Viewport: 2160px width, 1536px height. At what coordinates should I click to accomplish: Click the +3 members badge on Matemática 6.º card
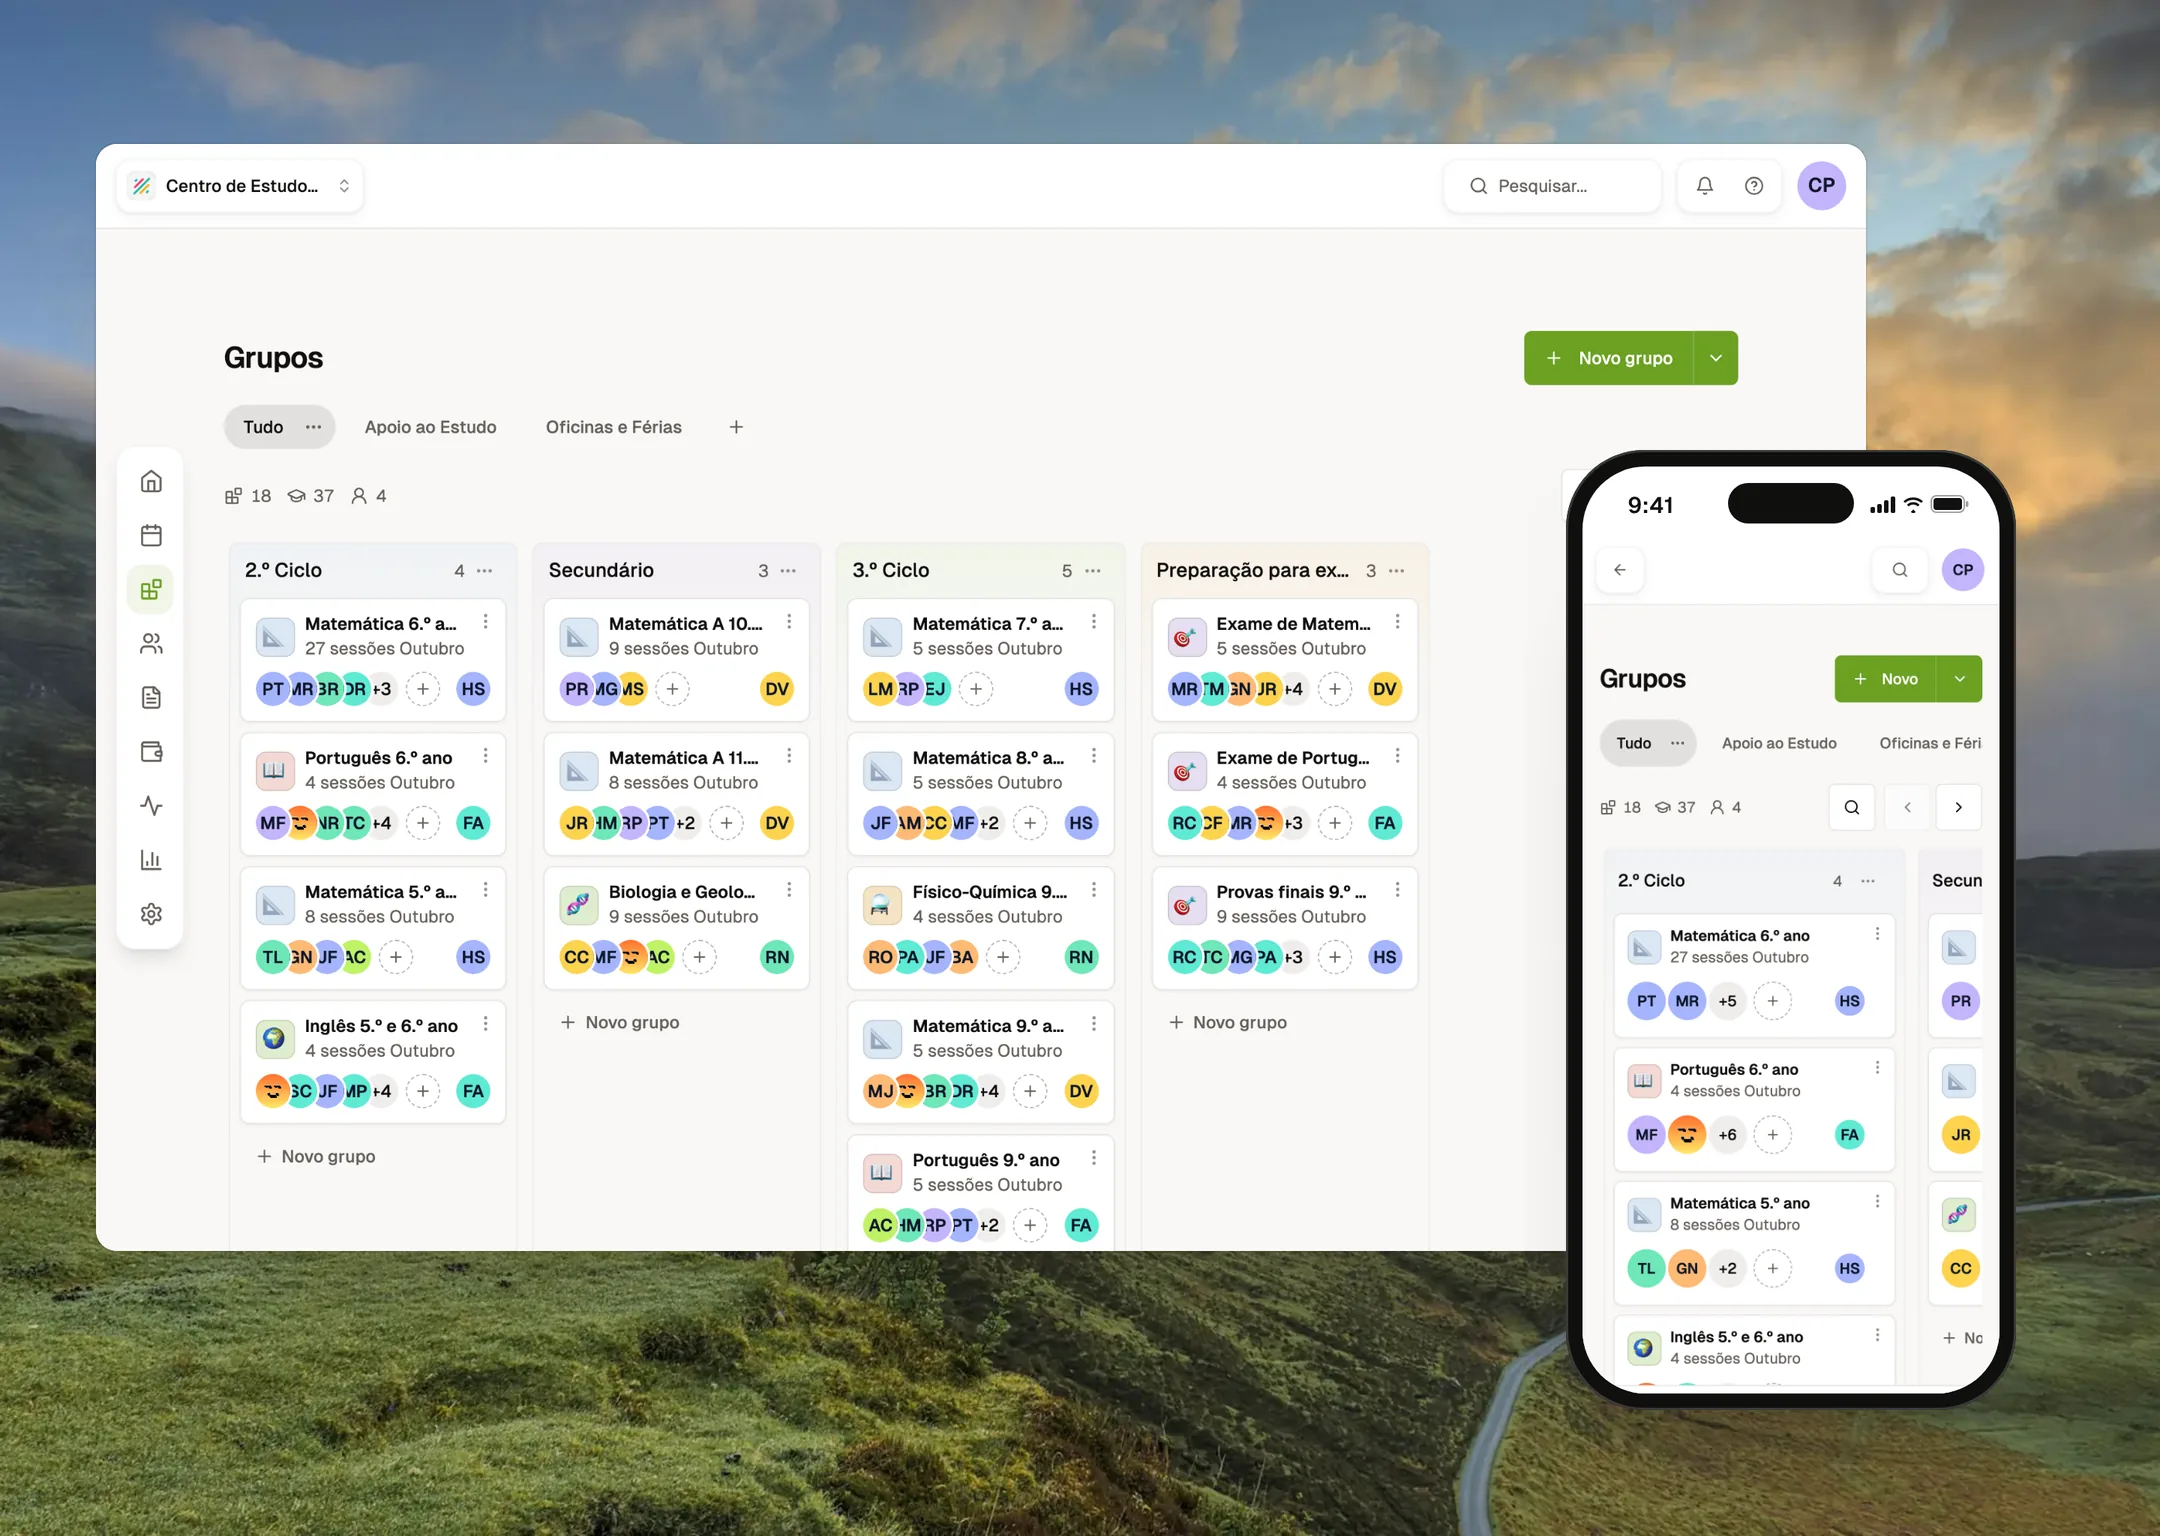[382, 689]
